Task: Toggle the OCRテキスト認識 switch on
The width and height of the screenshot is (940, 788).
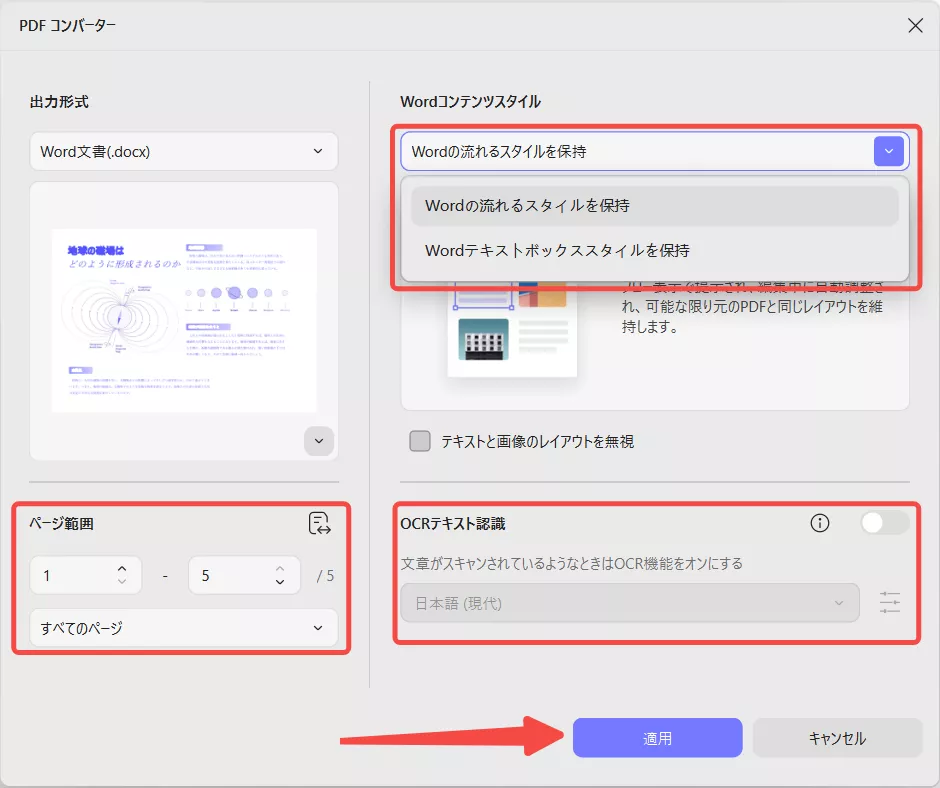Action: coord(884,523)
